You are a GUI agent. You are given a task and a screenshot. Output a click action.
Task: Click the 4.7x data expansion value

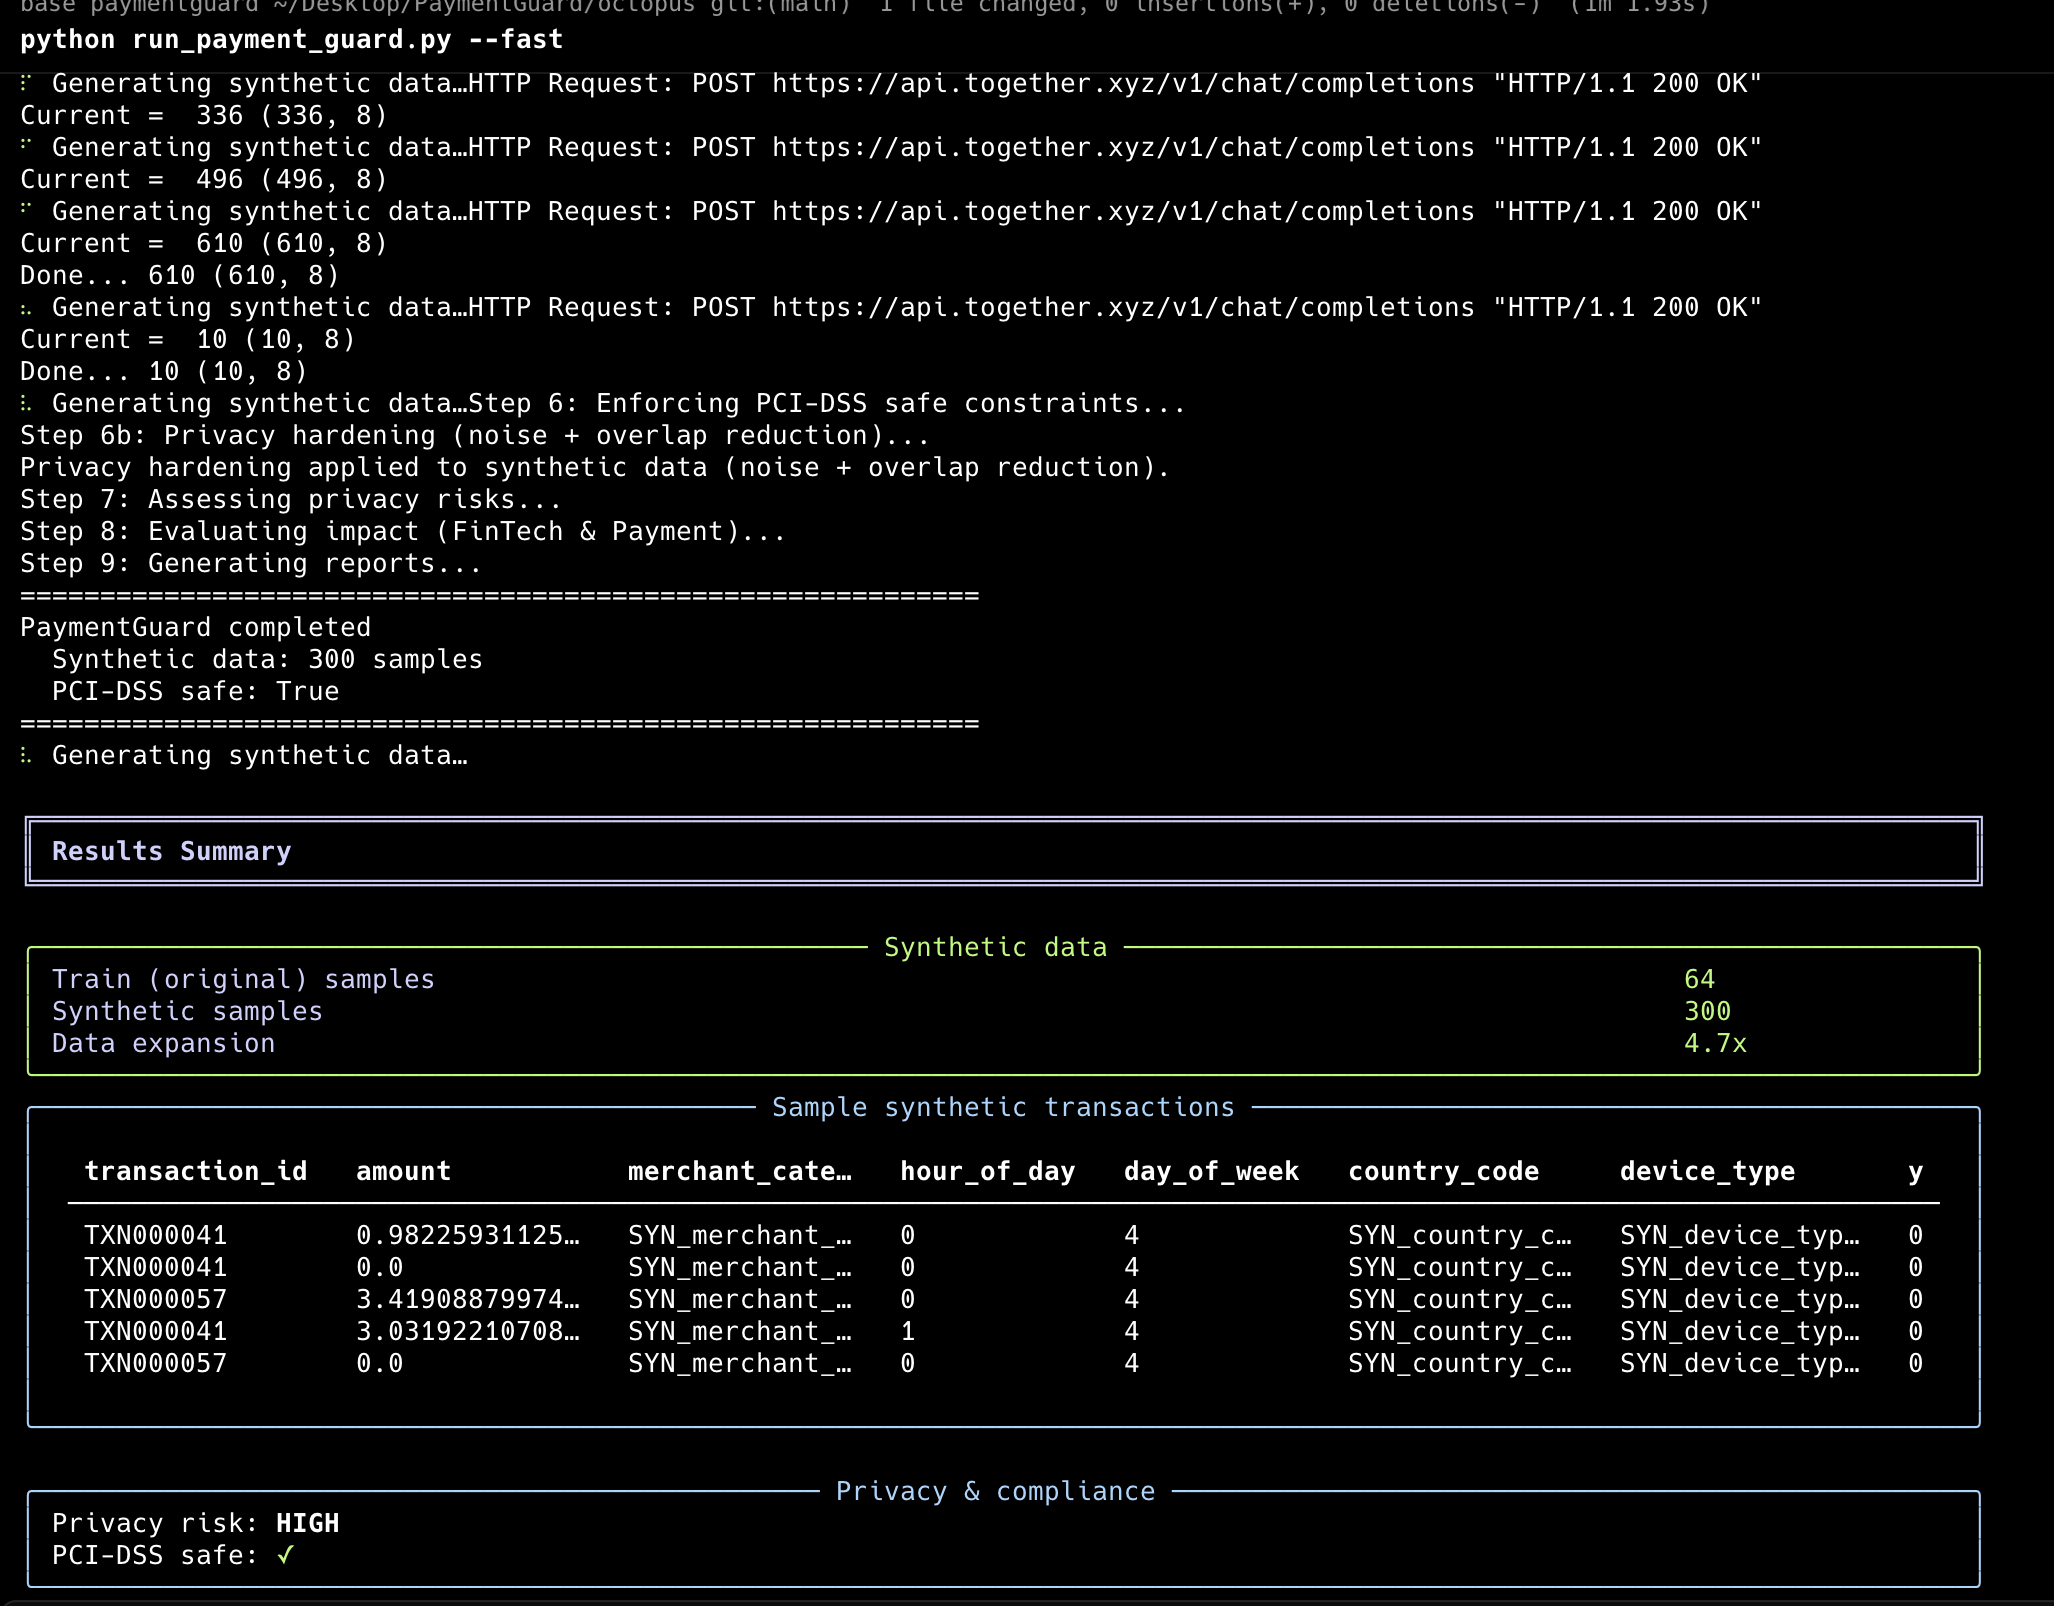(x=1714, y=1043)
